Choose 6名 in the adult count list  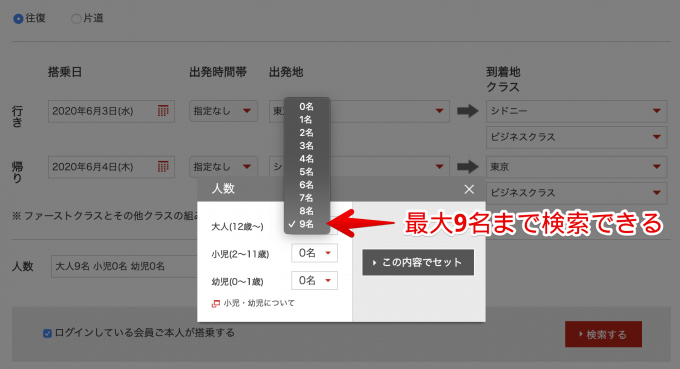click(307, 185)
